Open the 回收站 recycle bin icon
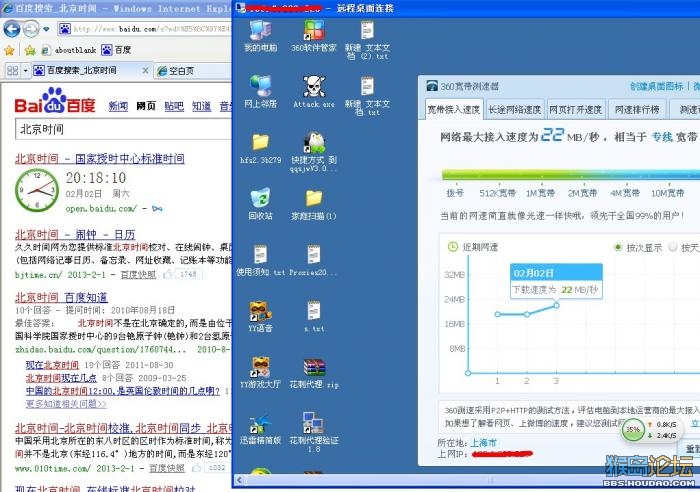The height and width of the screenshot is (492, 700). coord(260,204)
